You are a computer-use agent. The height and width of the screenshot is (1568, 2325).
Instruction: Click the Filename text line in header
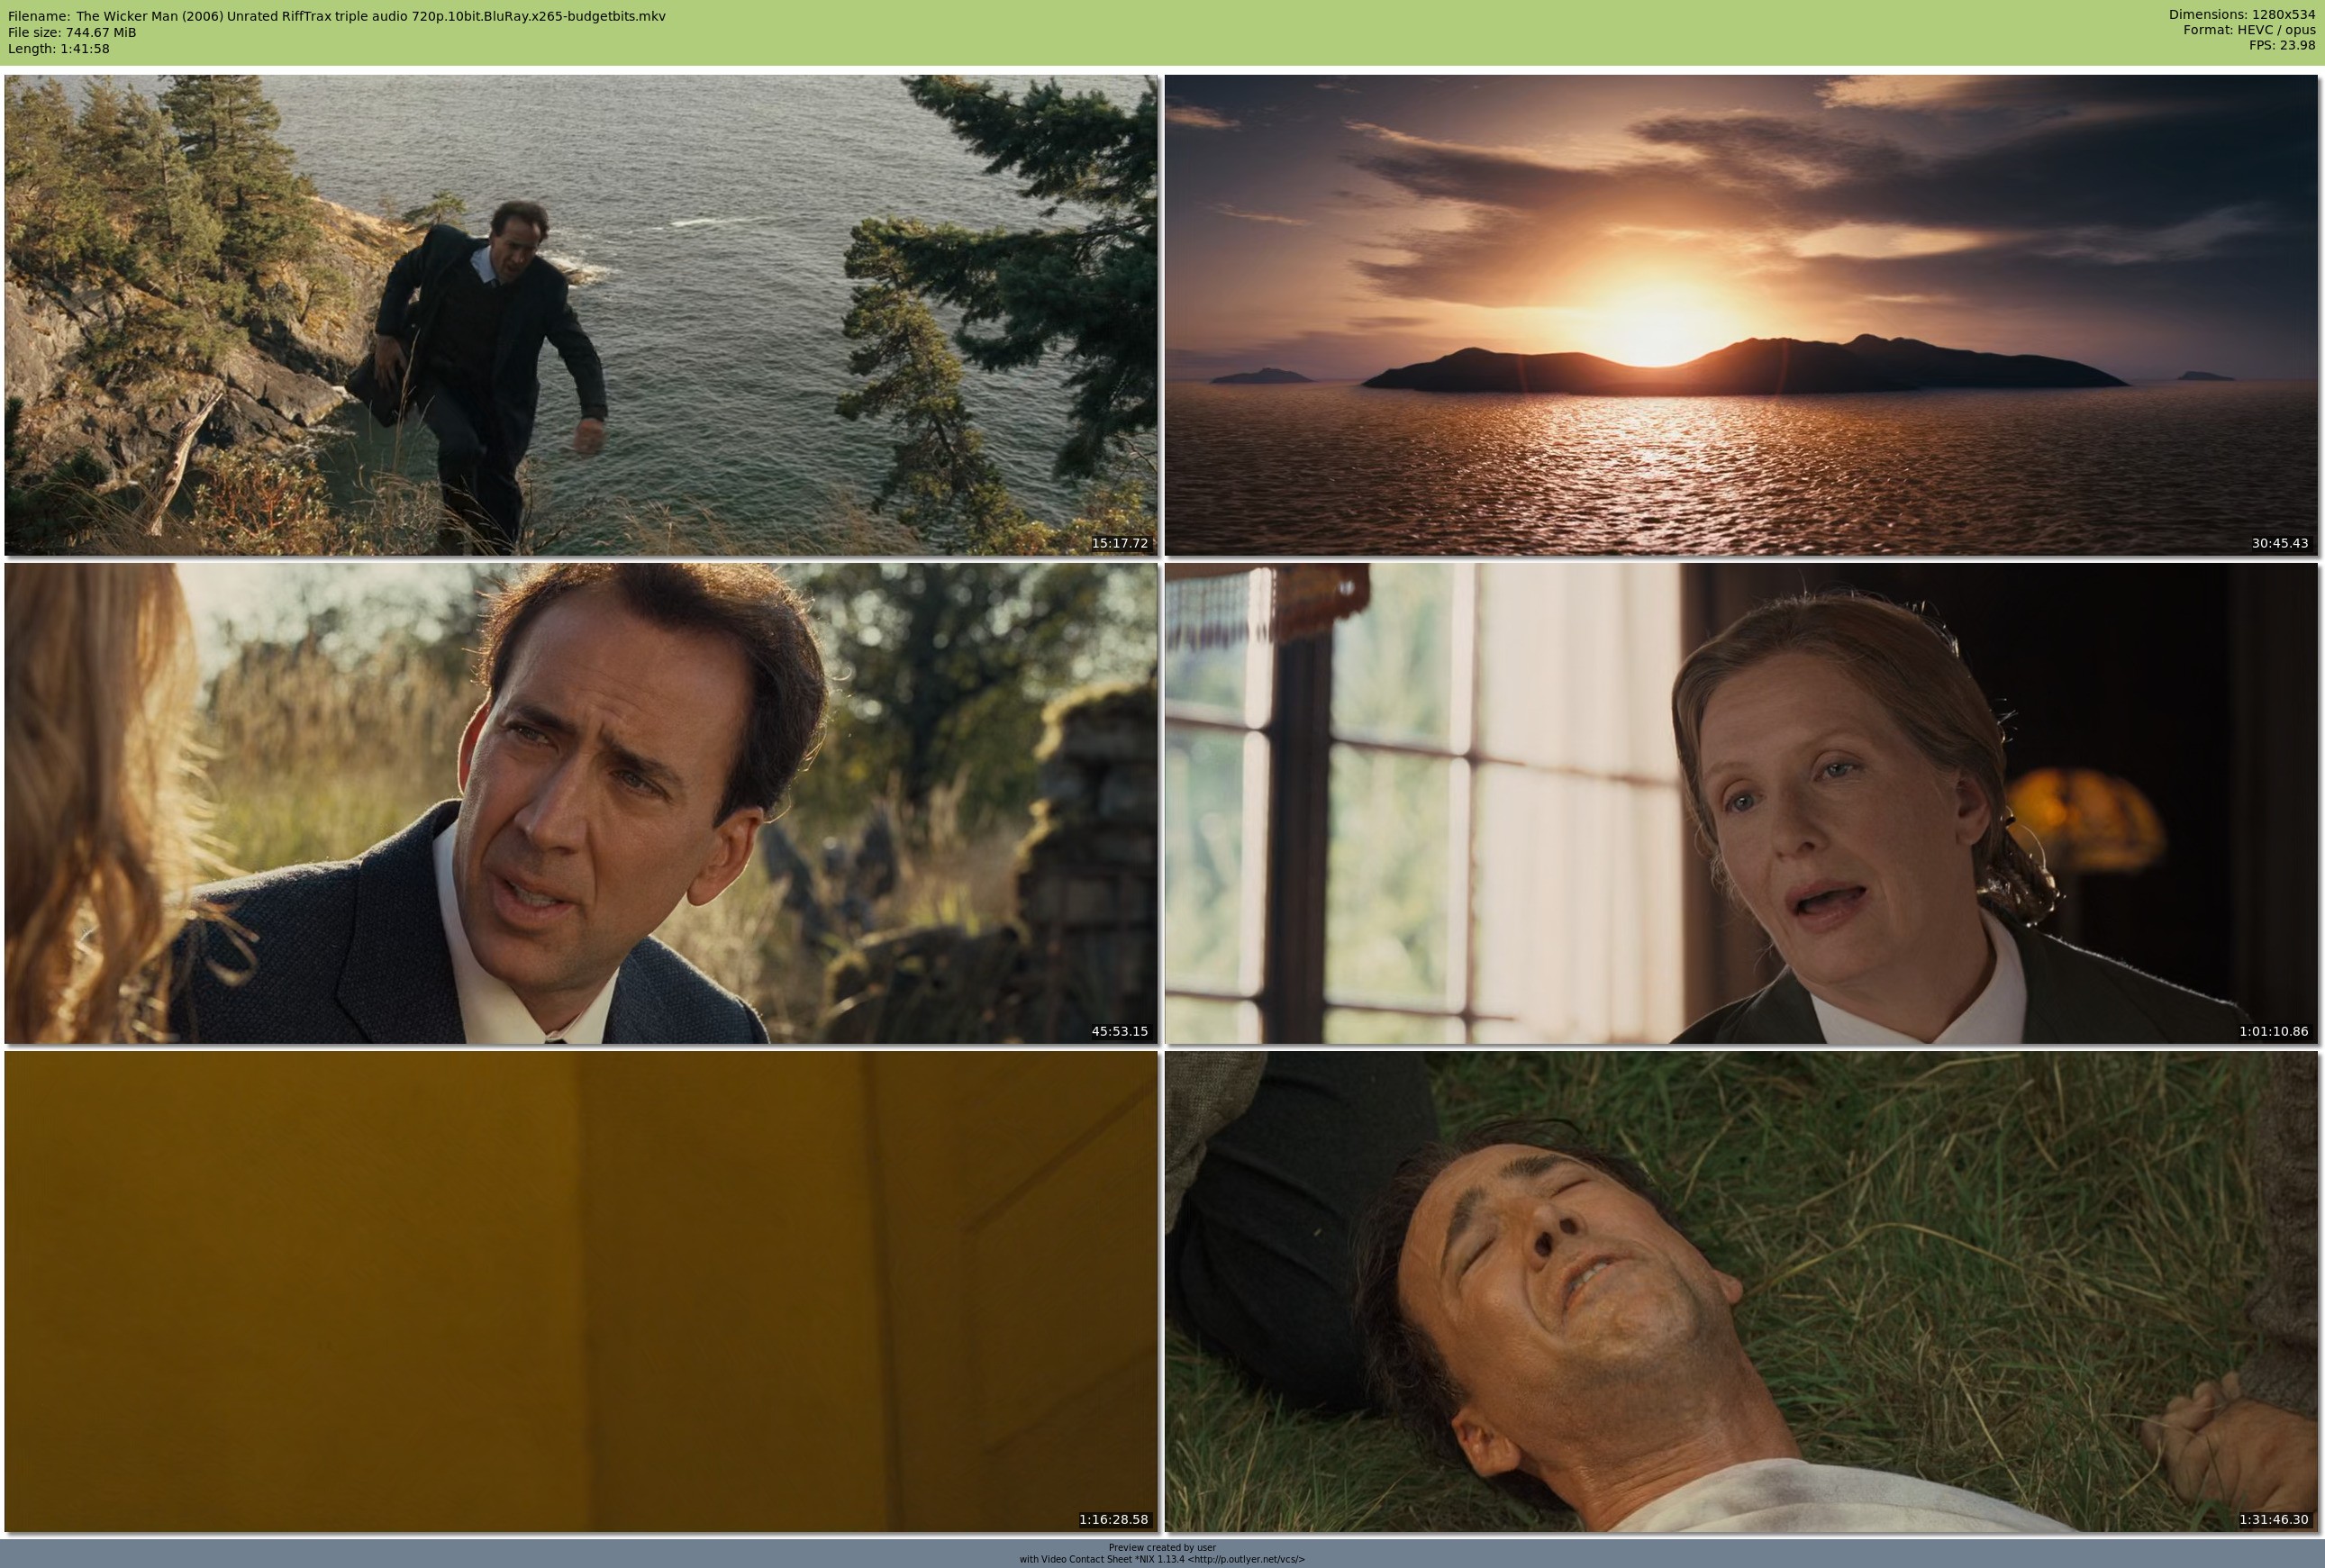(x=337, y=16)
